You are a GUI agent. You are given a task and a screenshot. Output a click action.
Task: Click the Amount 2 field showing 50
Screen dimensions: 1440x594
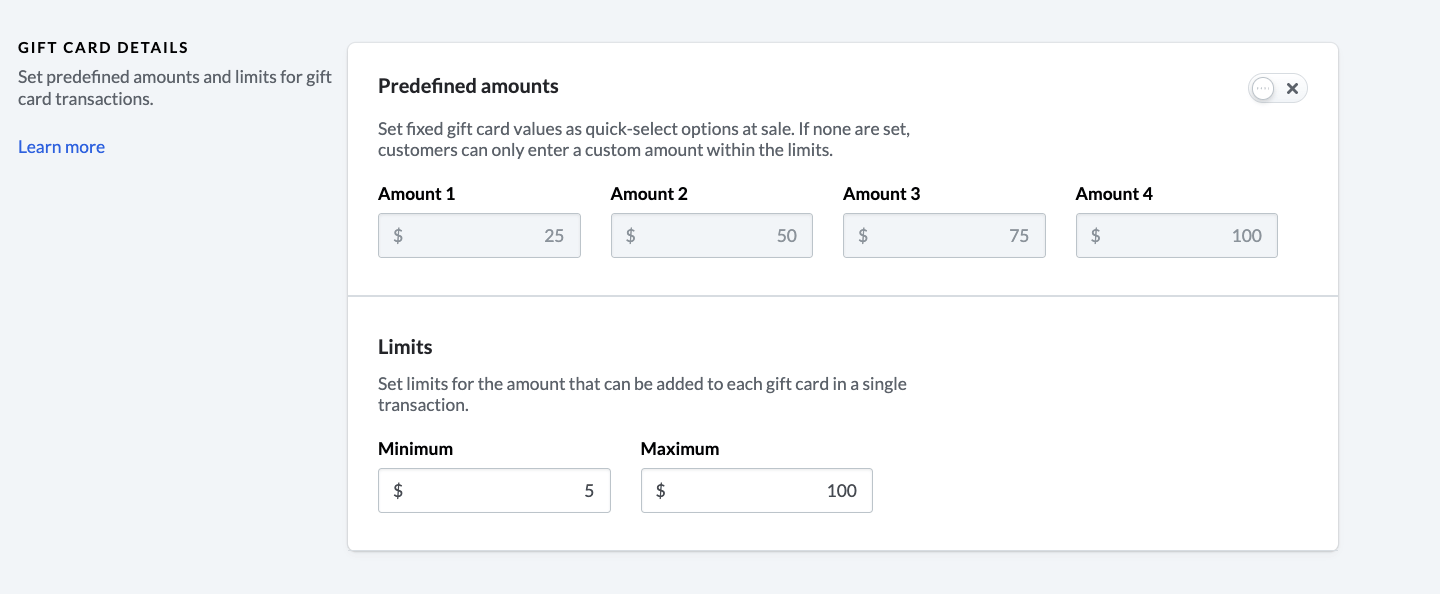tap(711, 236)
